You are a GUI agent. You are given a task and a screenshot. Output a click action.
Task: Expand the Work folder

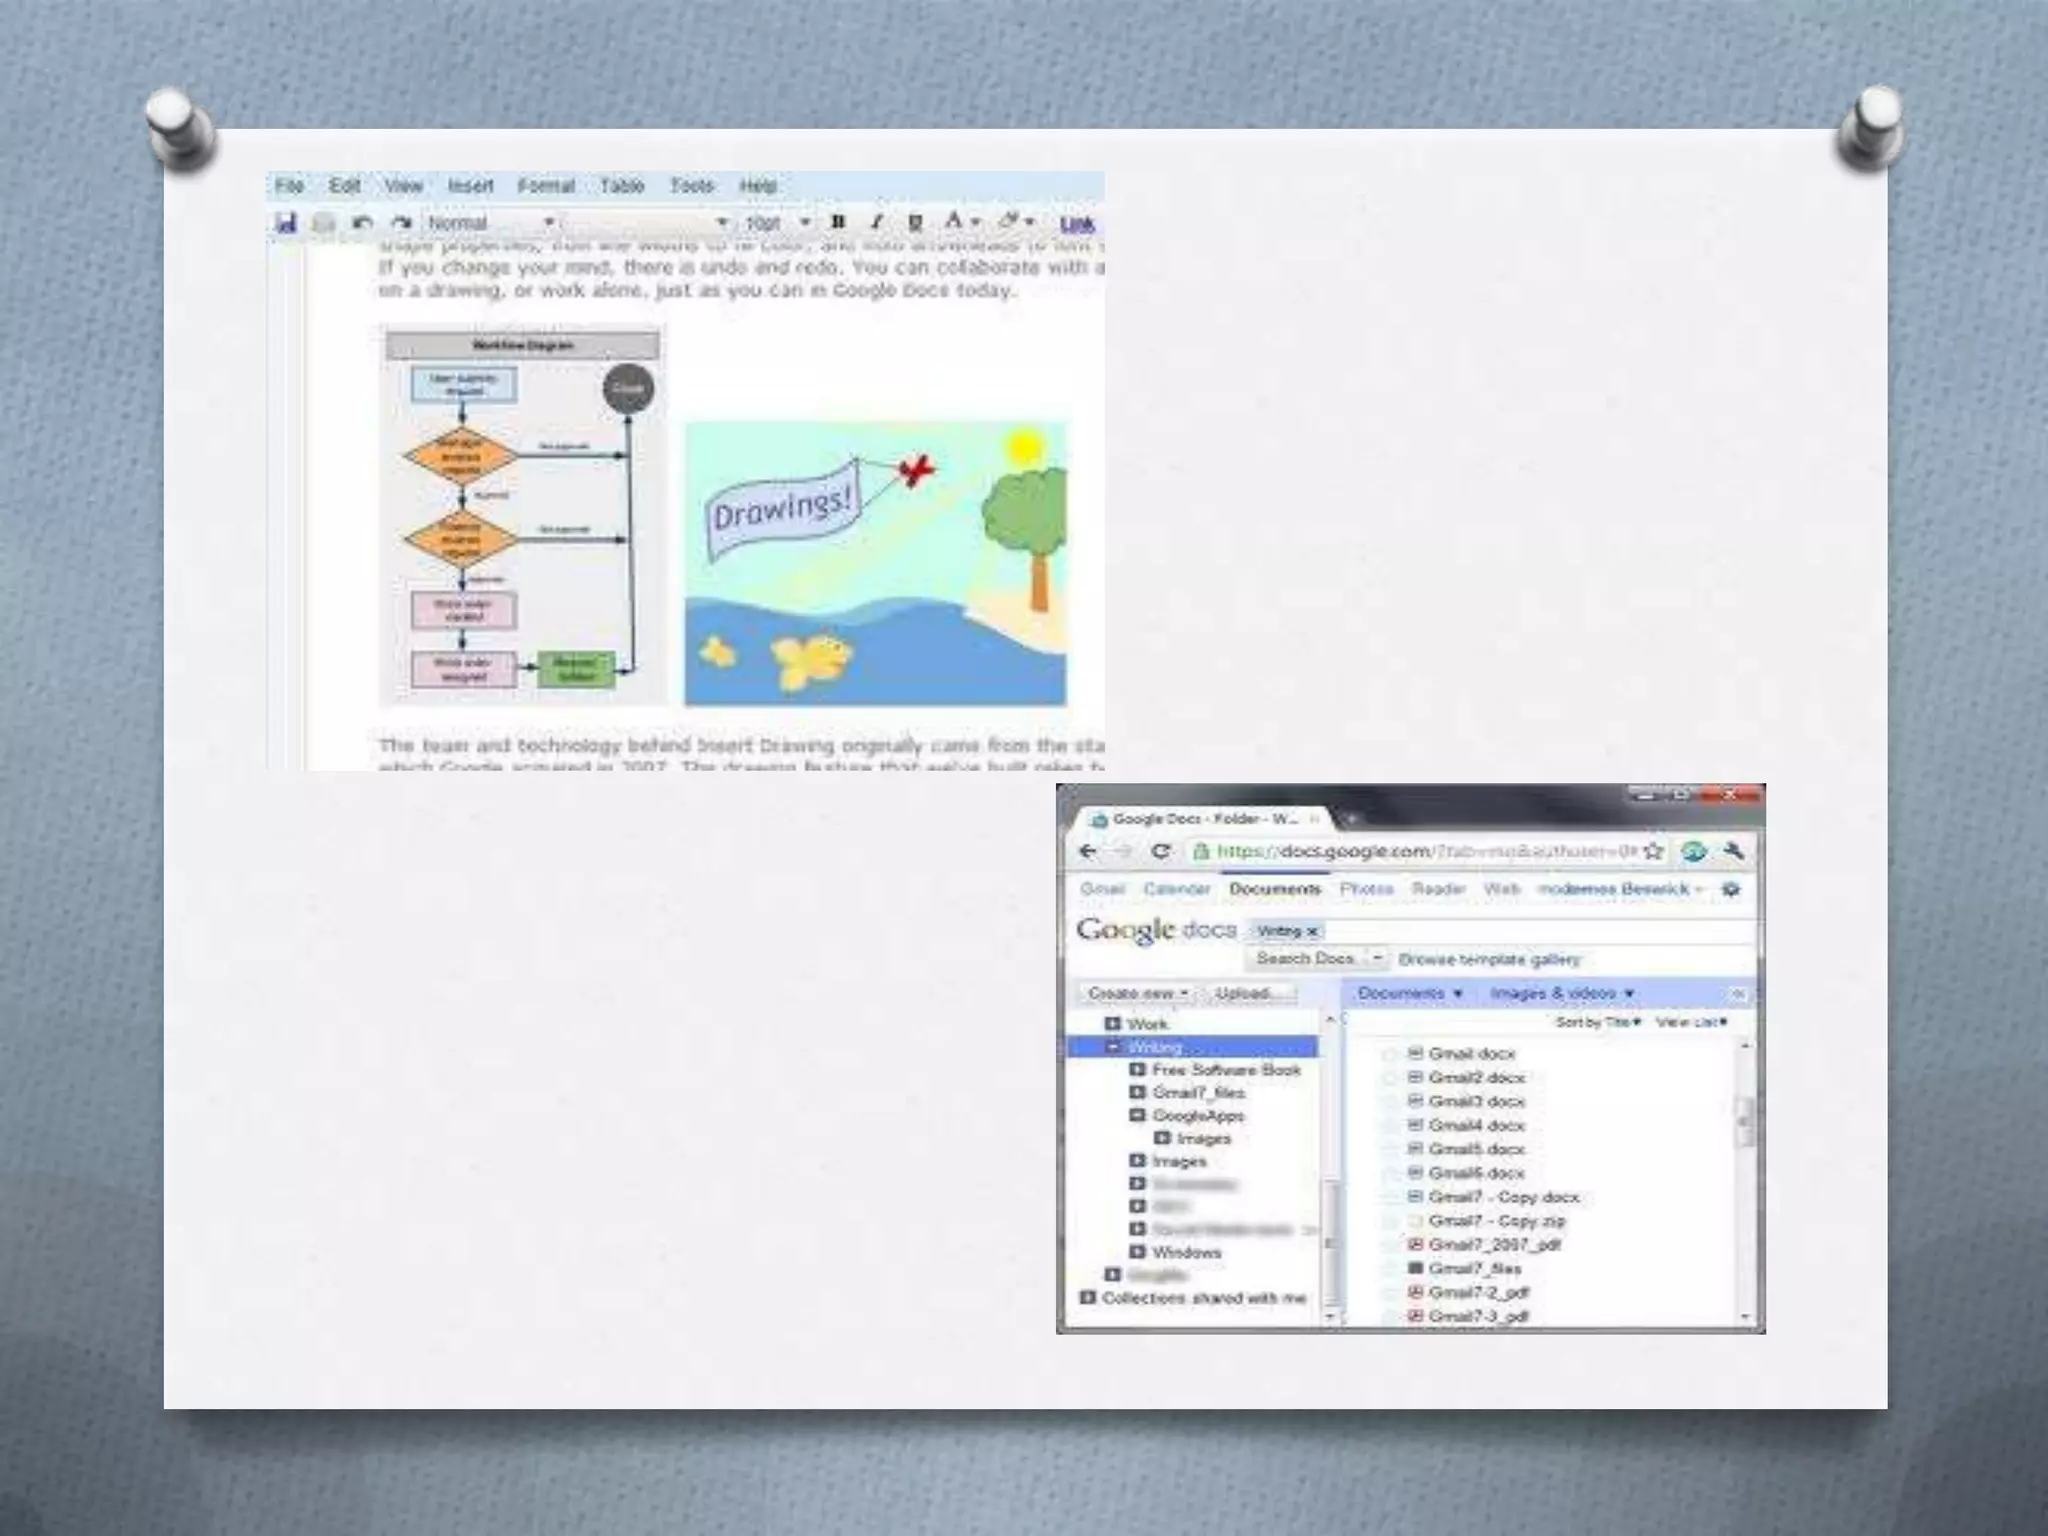1112,1024
